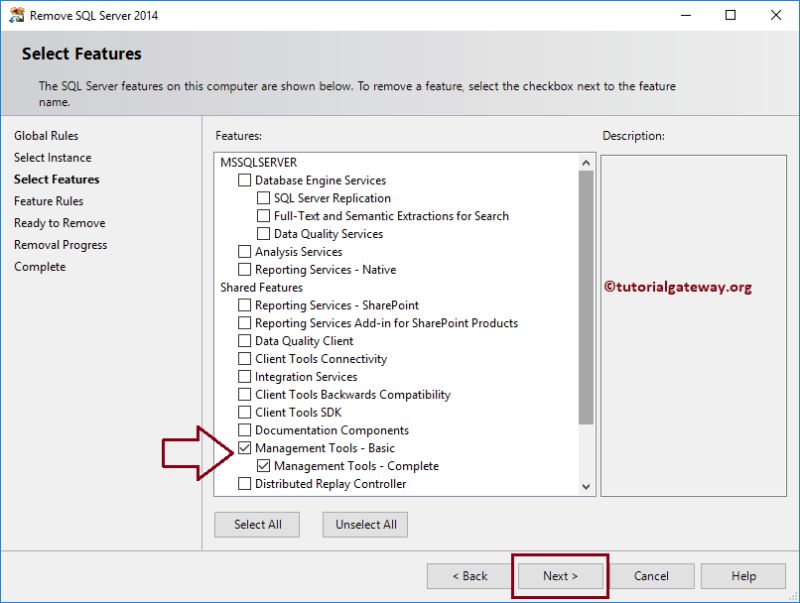Enable Client Tools Backwards Compatibility
Image resolution: width=800 pixels, height=603 pixels.
click(x=245, y=394)
